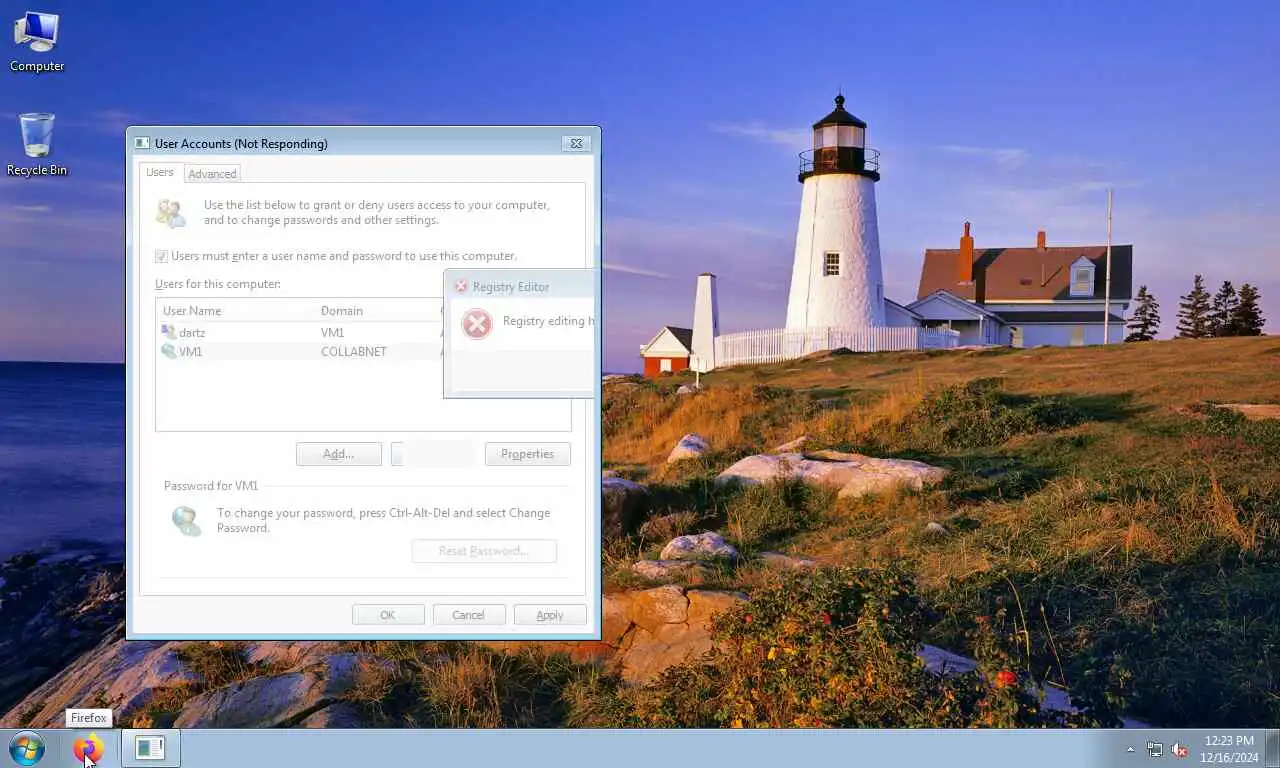Open user Properties button
The image size is (1280, 768).
(527, 454)
